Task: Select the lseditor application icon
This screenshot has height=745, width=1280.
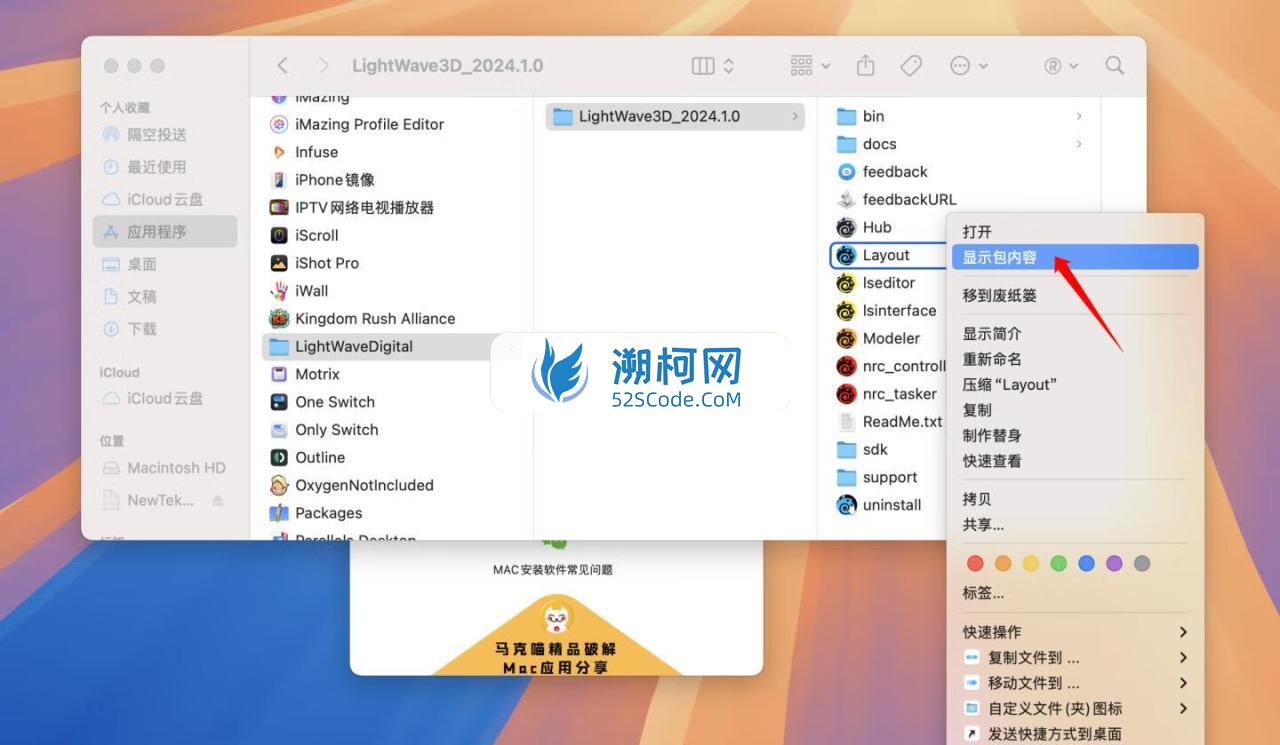Action: coord(846,283)
